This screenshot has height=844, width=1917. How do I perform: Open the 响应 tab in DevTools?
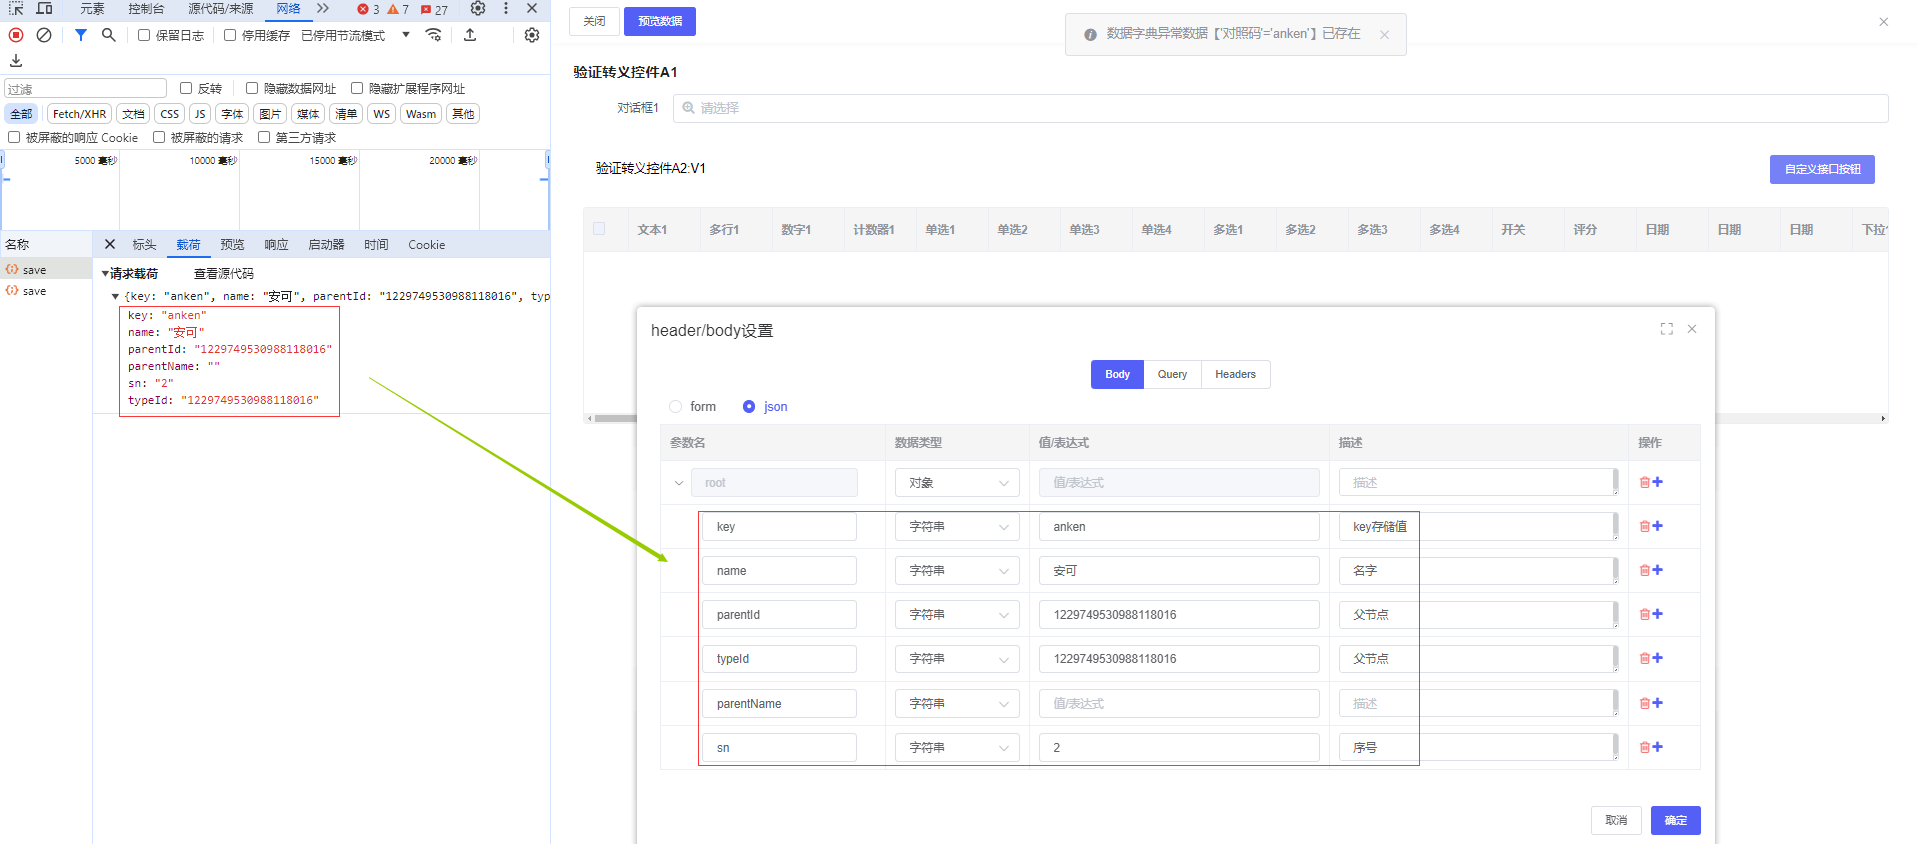[x=276, y=245]
